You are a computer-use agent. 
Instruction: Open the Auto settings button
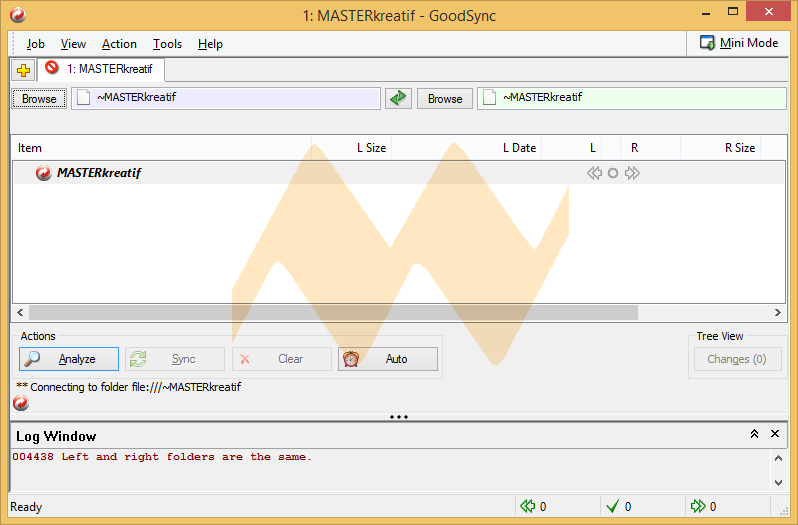click(388, 359)
